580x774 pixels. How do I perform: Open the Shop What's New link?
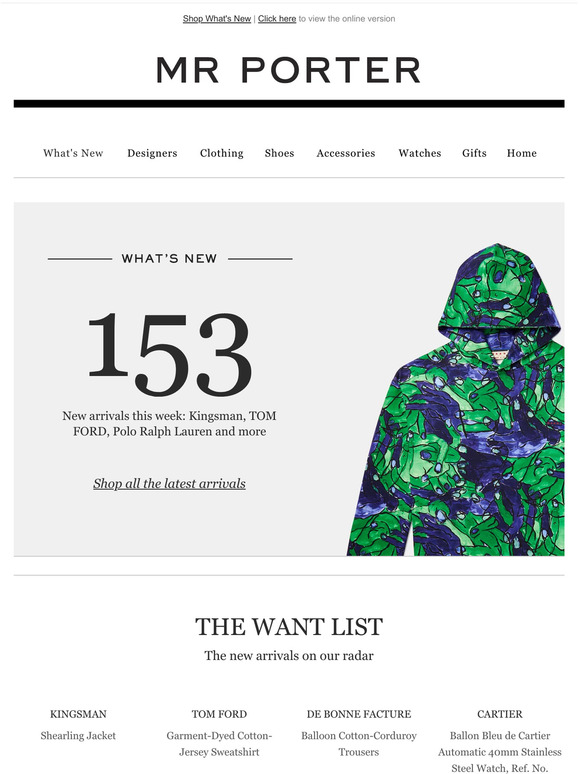coord(217,19)
